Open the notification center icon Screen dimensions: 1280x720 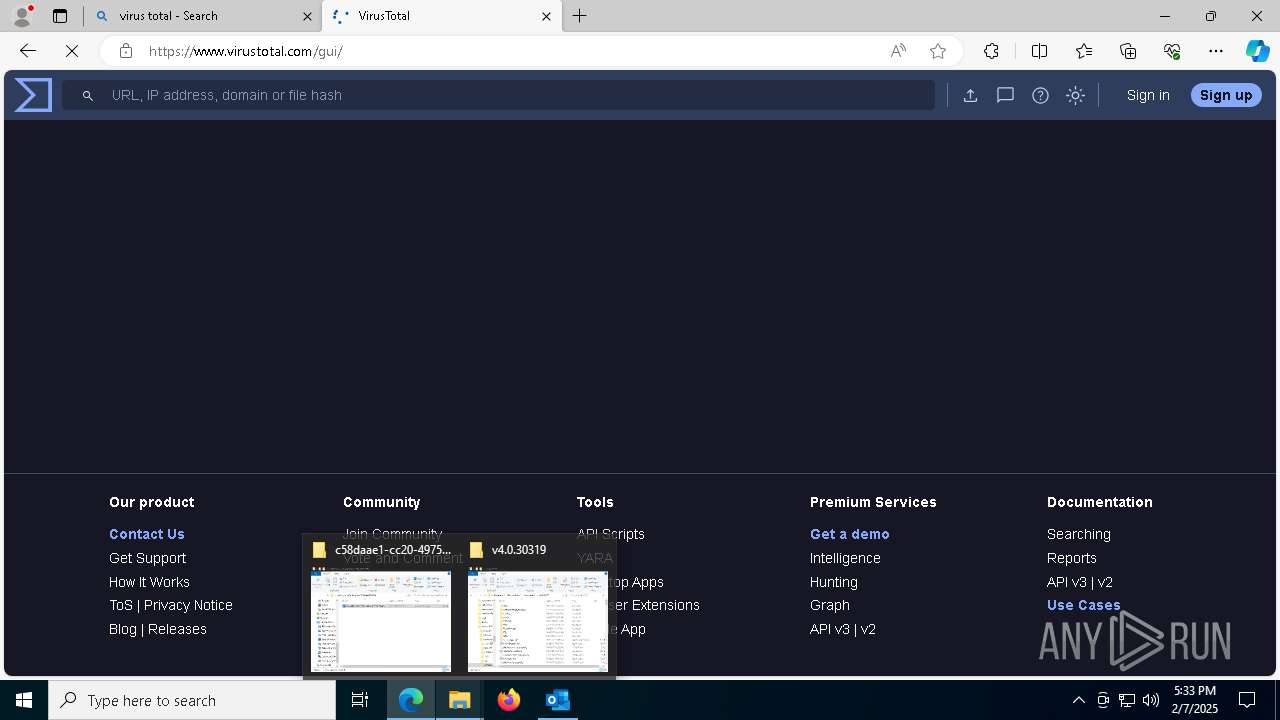point(1247,700)
